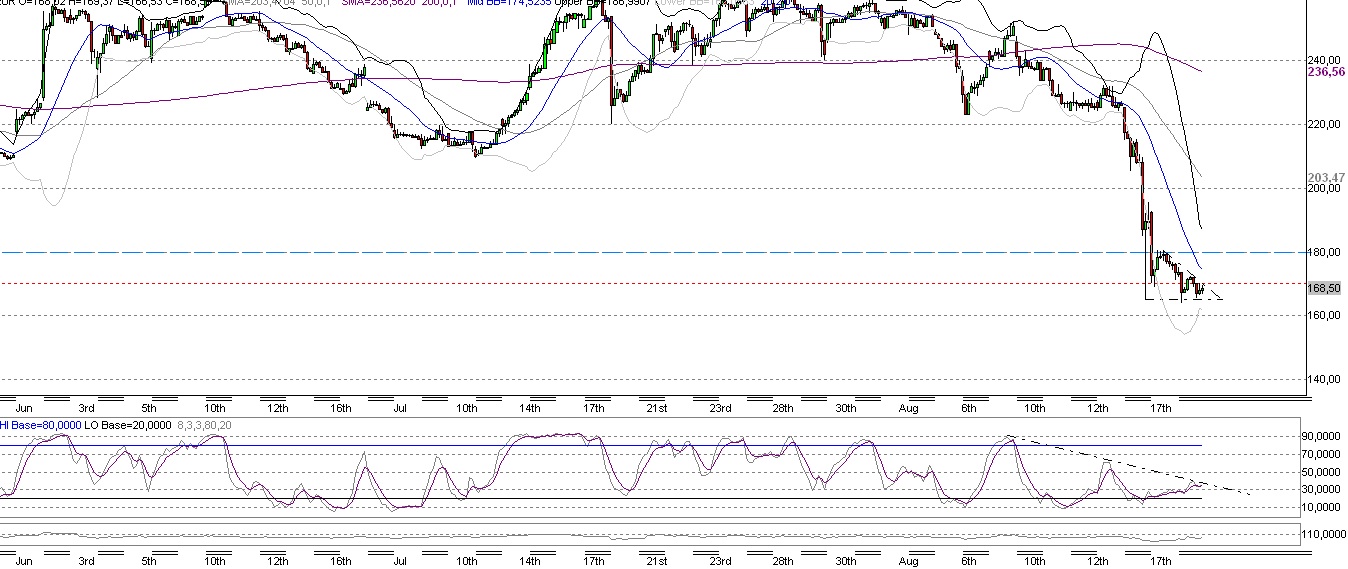Click the Aug label below the price chart
Screen dimensions: 1348x569
coord(908,408)
